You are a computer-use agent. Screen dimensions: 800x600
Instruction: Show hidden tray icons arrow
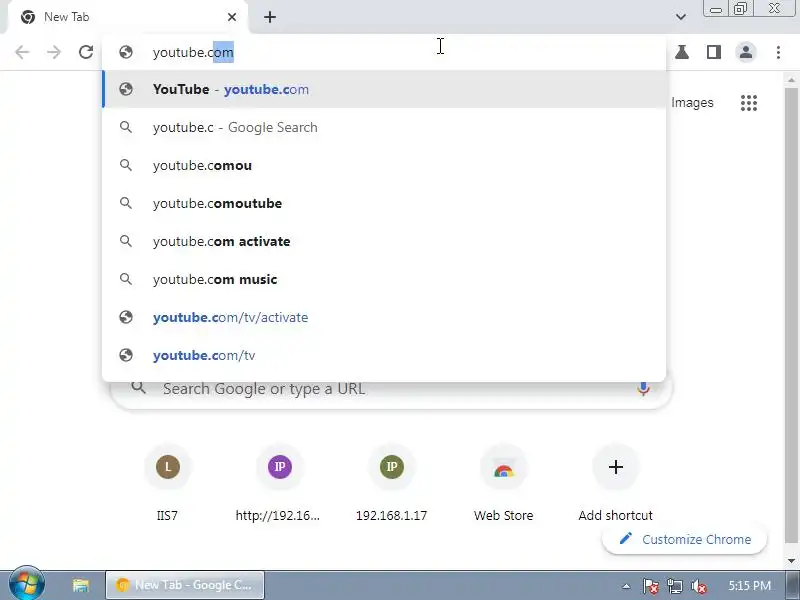click(626, 586)
